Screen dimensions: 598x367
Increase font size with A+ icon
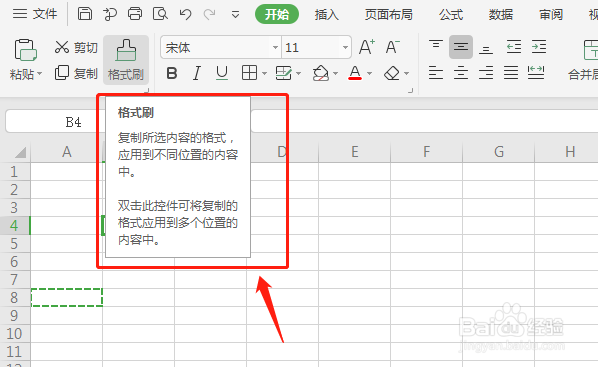pos(367,47)
